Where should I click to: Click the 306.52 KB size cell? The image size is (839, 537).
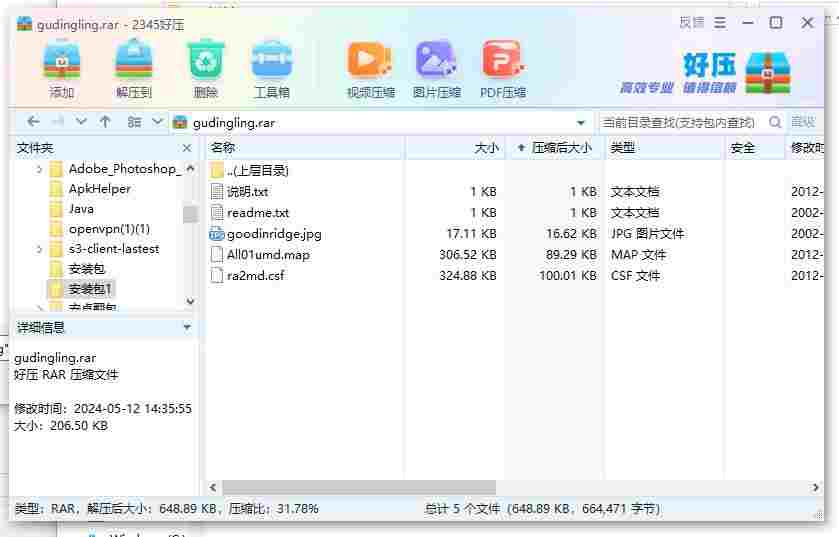[468, 255]
